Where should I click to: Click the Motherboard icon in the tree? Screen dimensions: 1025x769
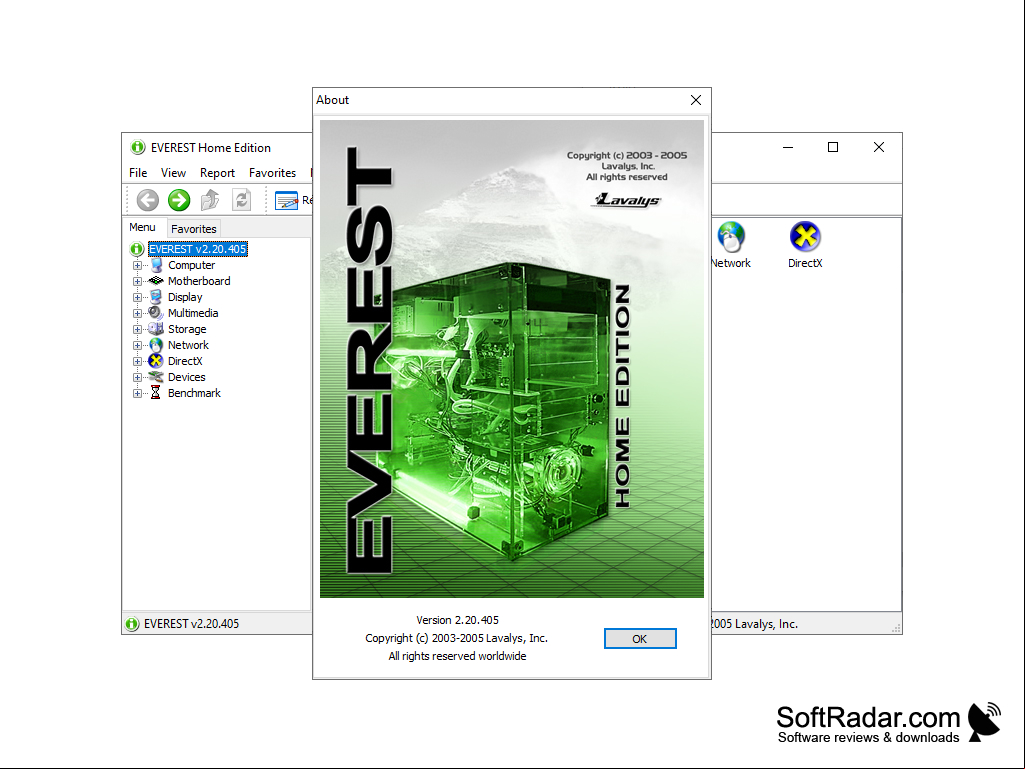click(156, 281)
